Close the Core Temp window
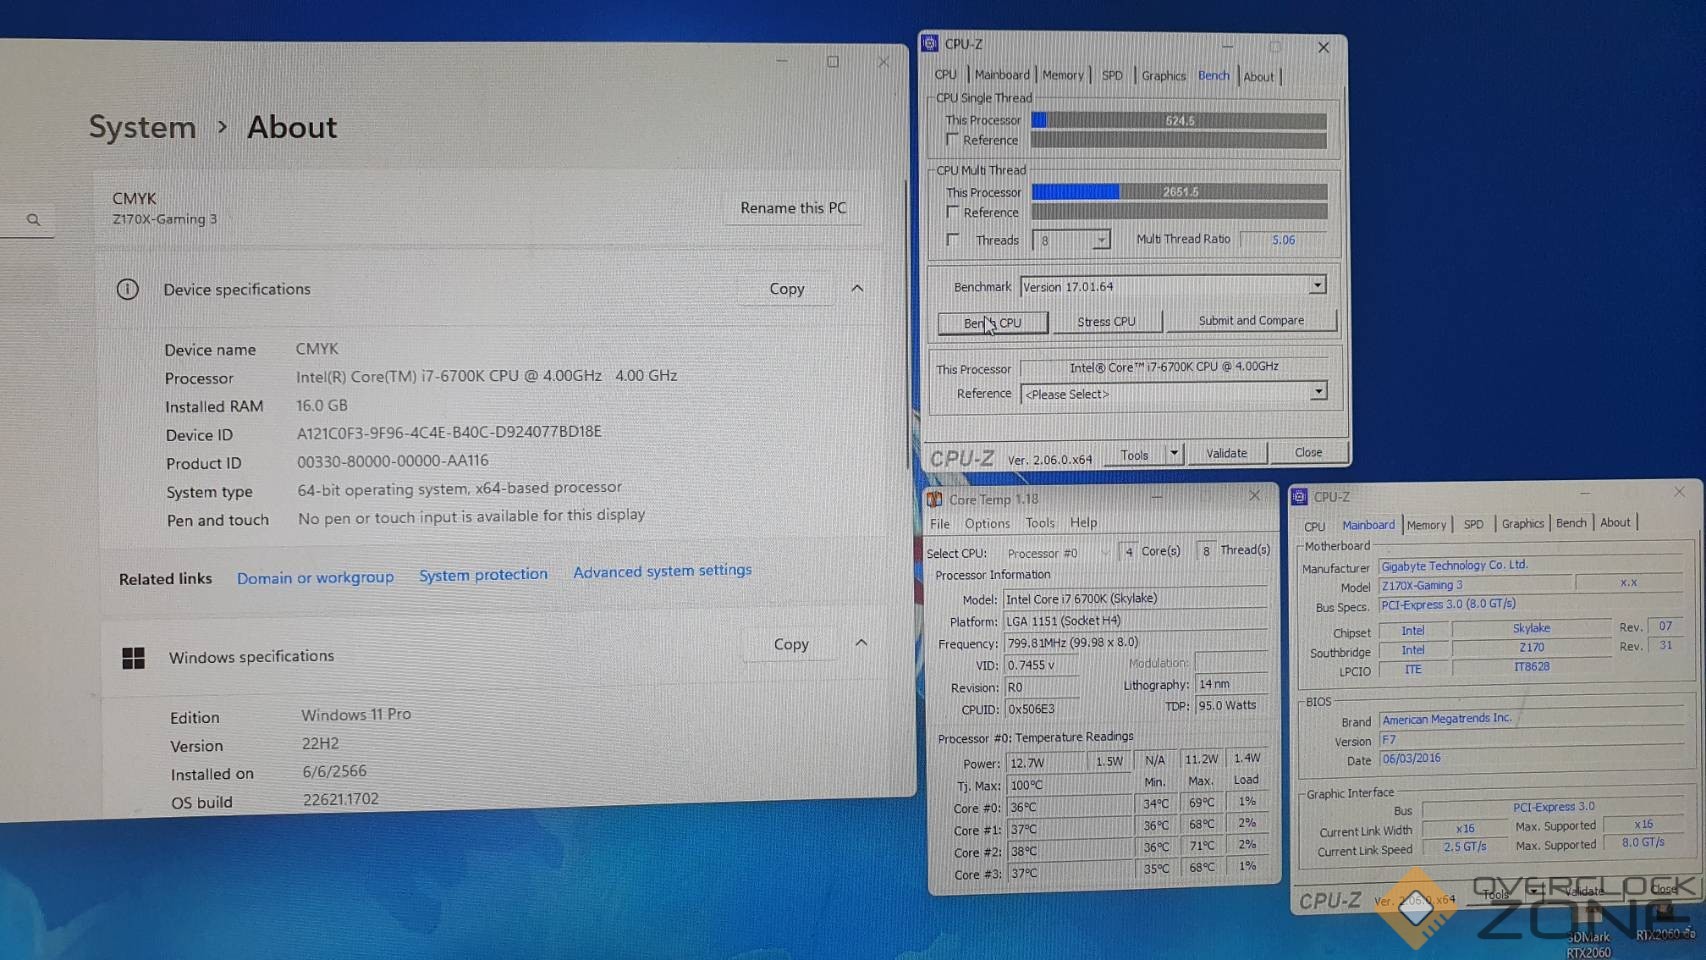Image resolution: width=1706 pixels, height=960 pixels. click(x=1254, y=496)
